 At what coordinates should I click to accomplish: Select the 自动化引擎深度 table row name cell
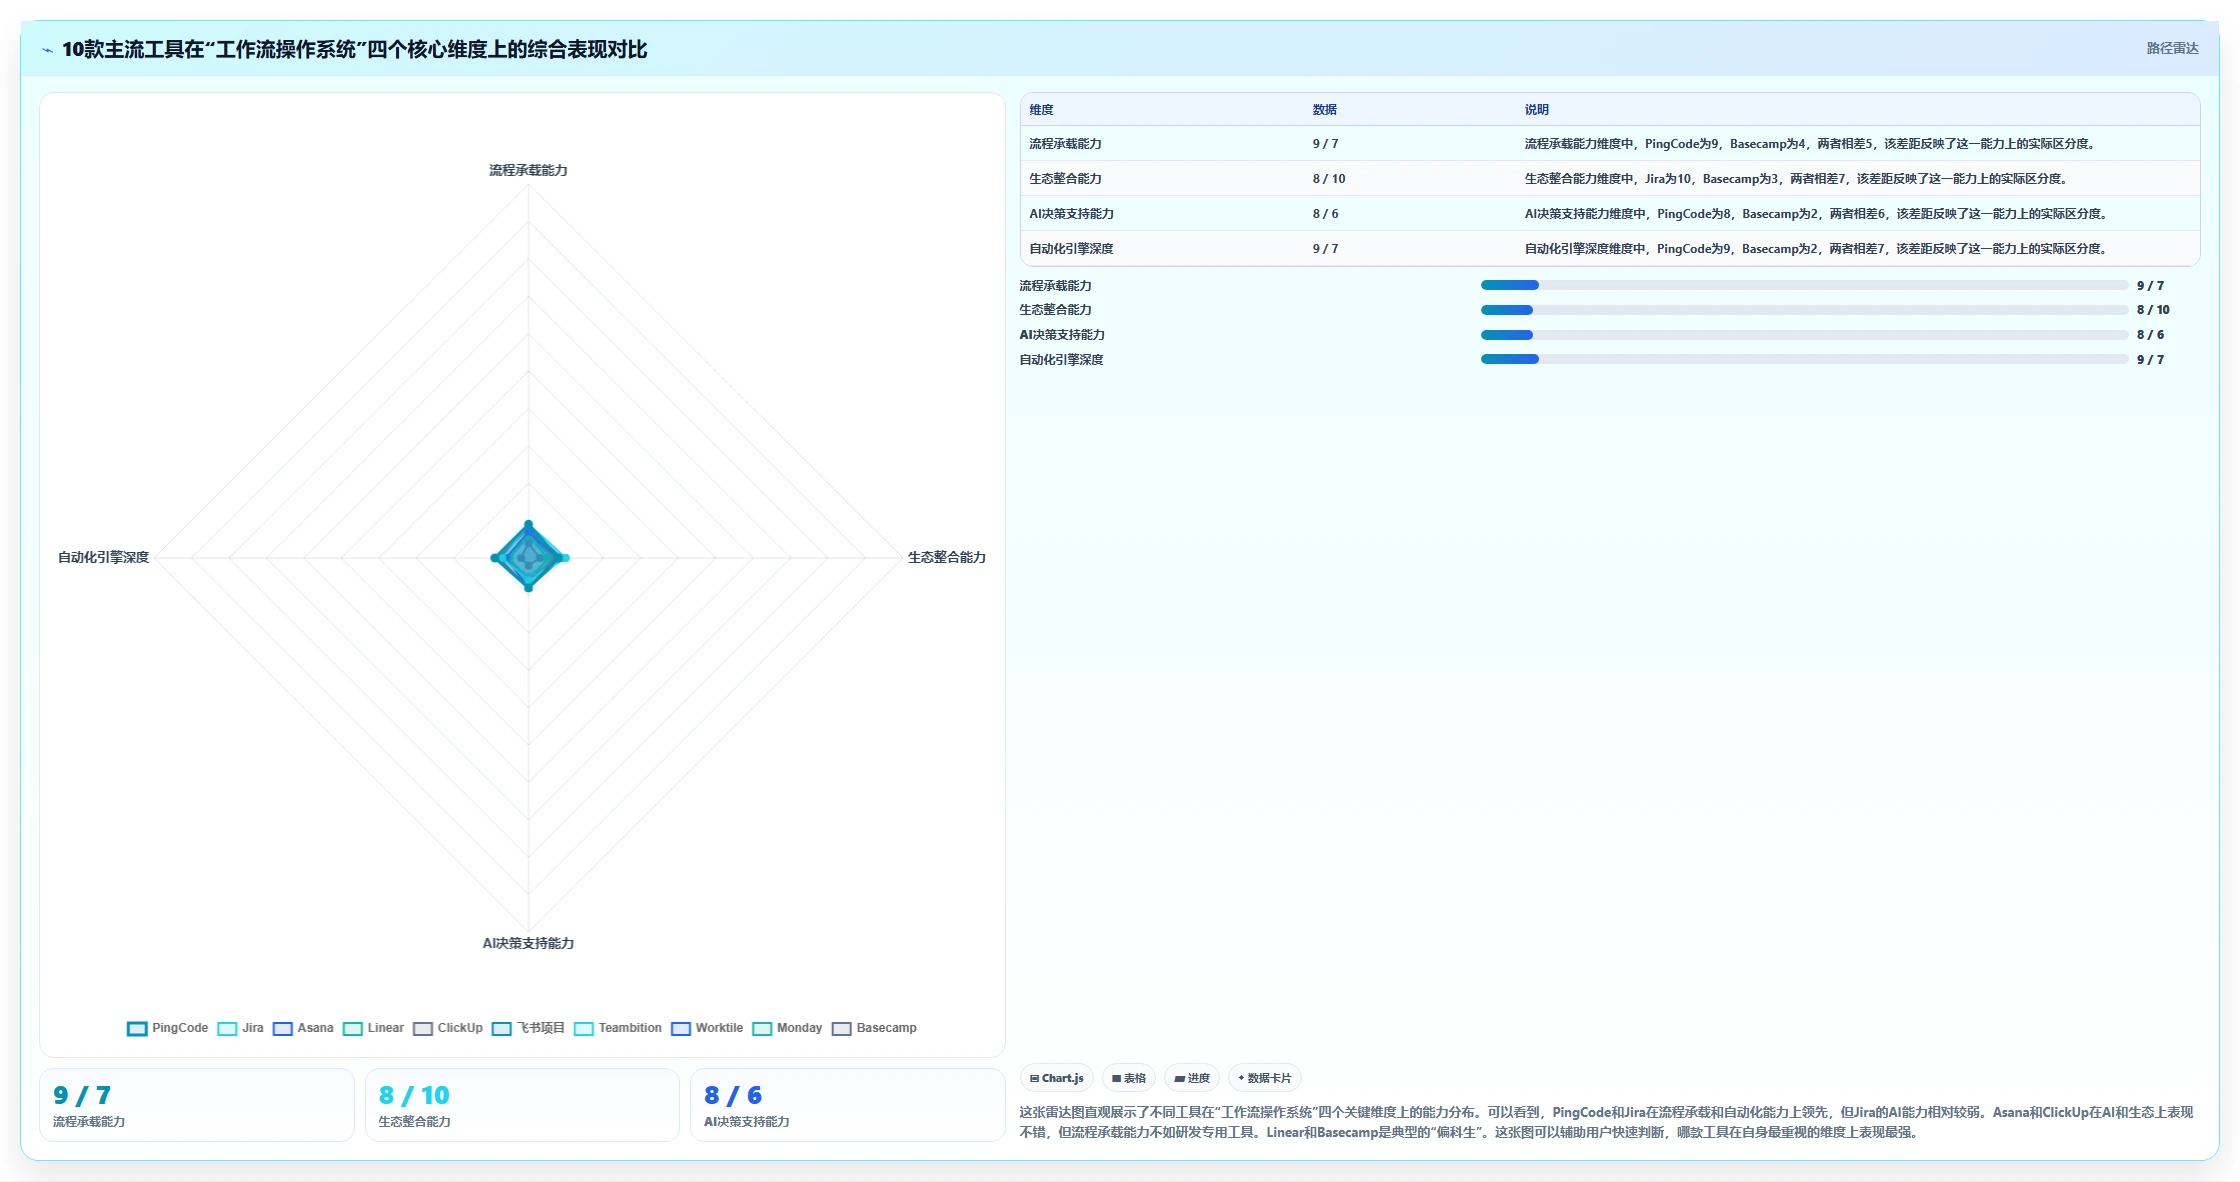point(1071,249)
